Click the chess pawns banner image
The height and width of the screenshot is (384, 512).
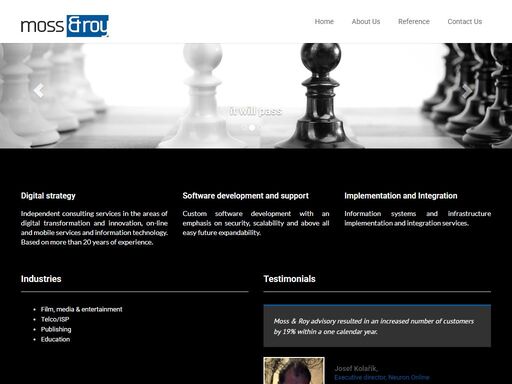pos(256,96)
